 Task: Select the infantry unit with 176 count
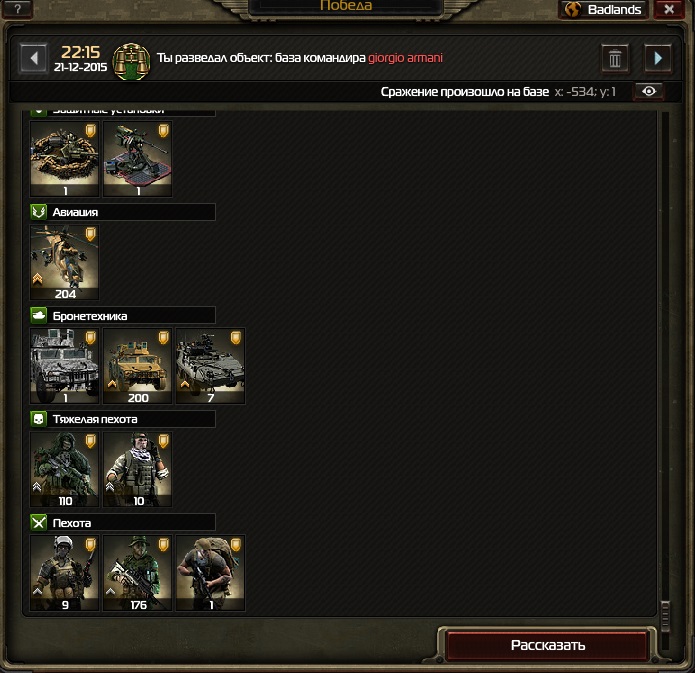click(137, 573)
